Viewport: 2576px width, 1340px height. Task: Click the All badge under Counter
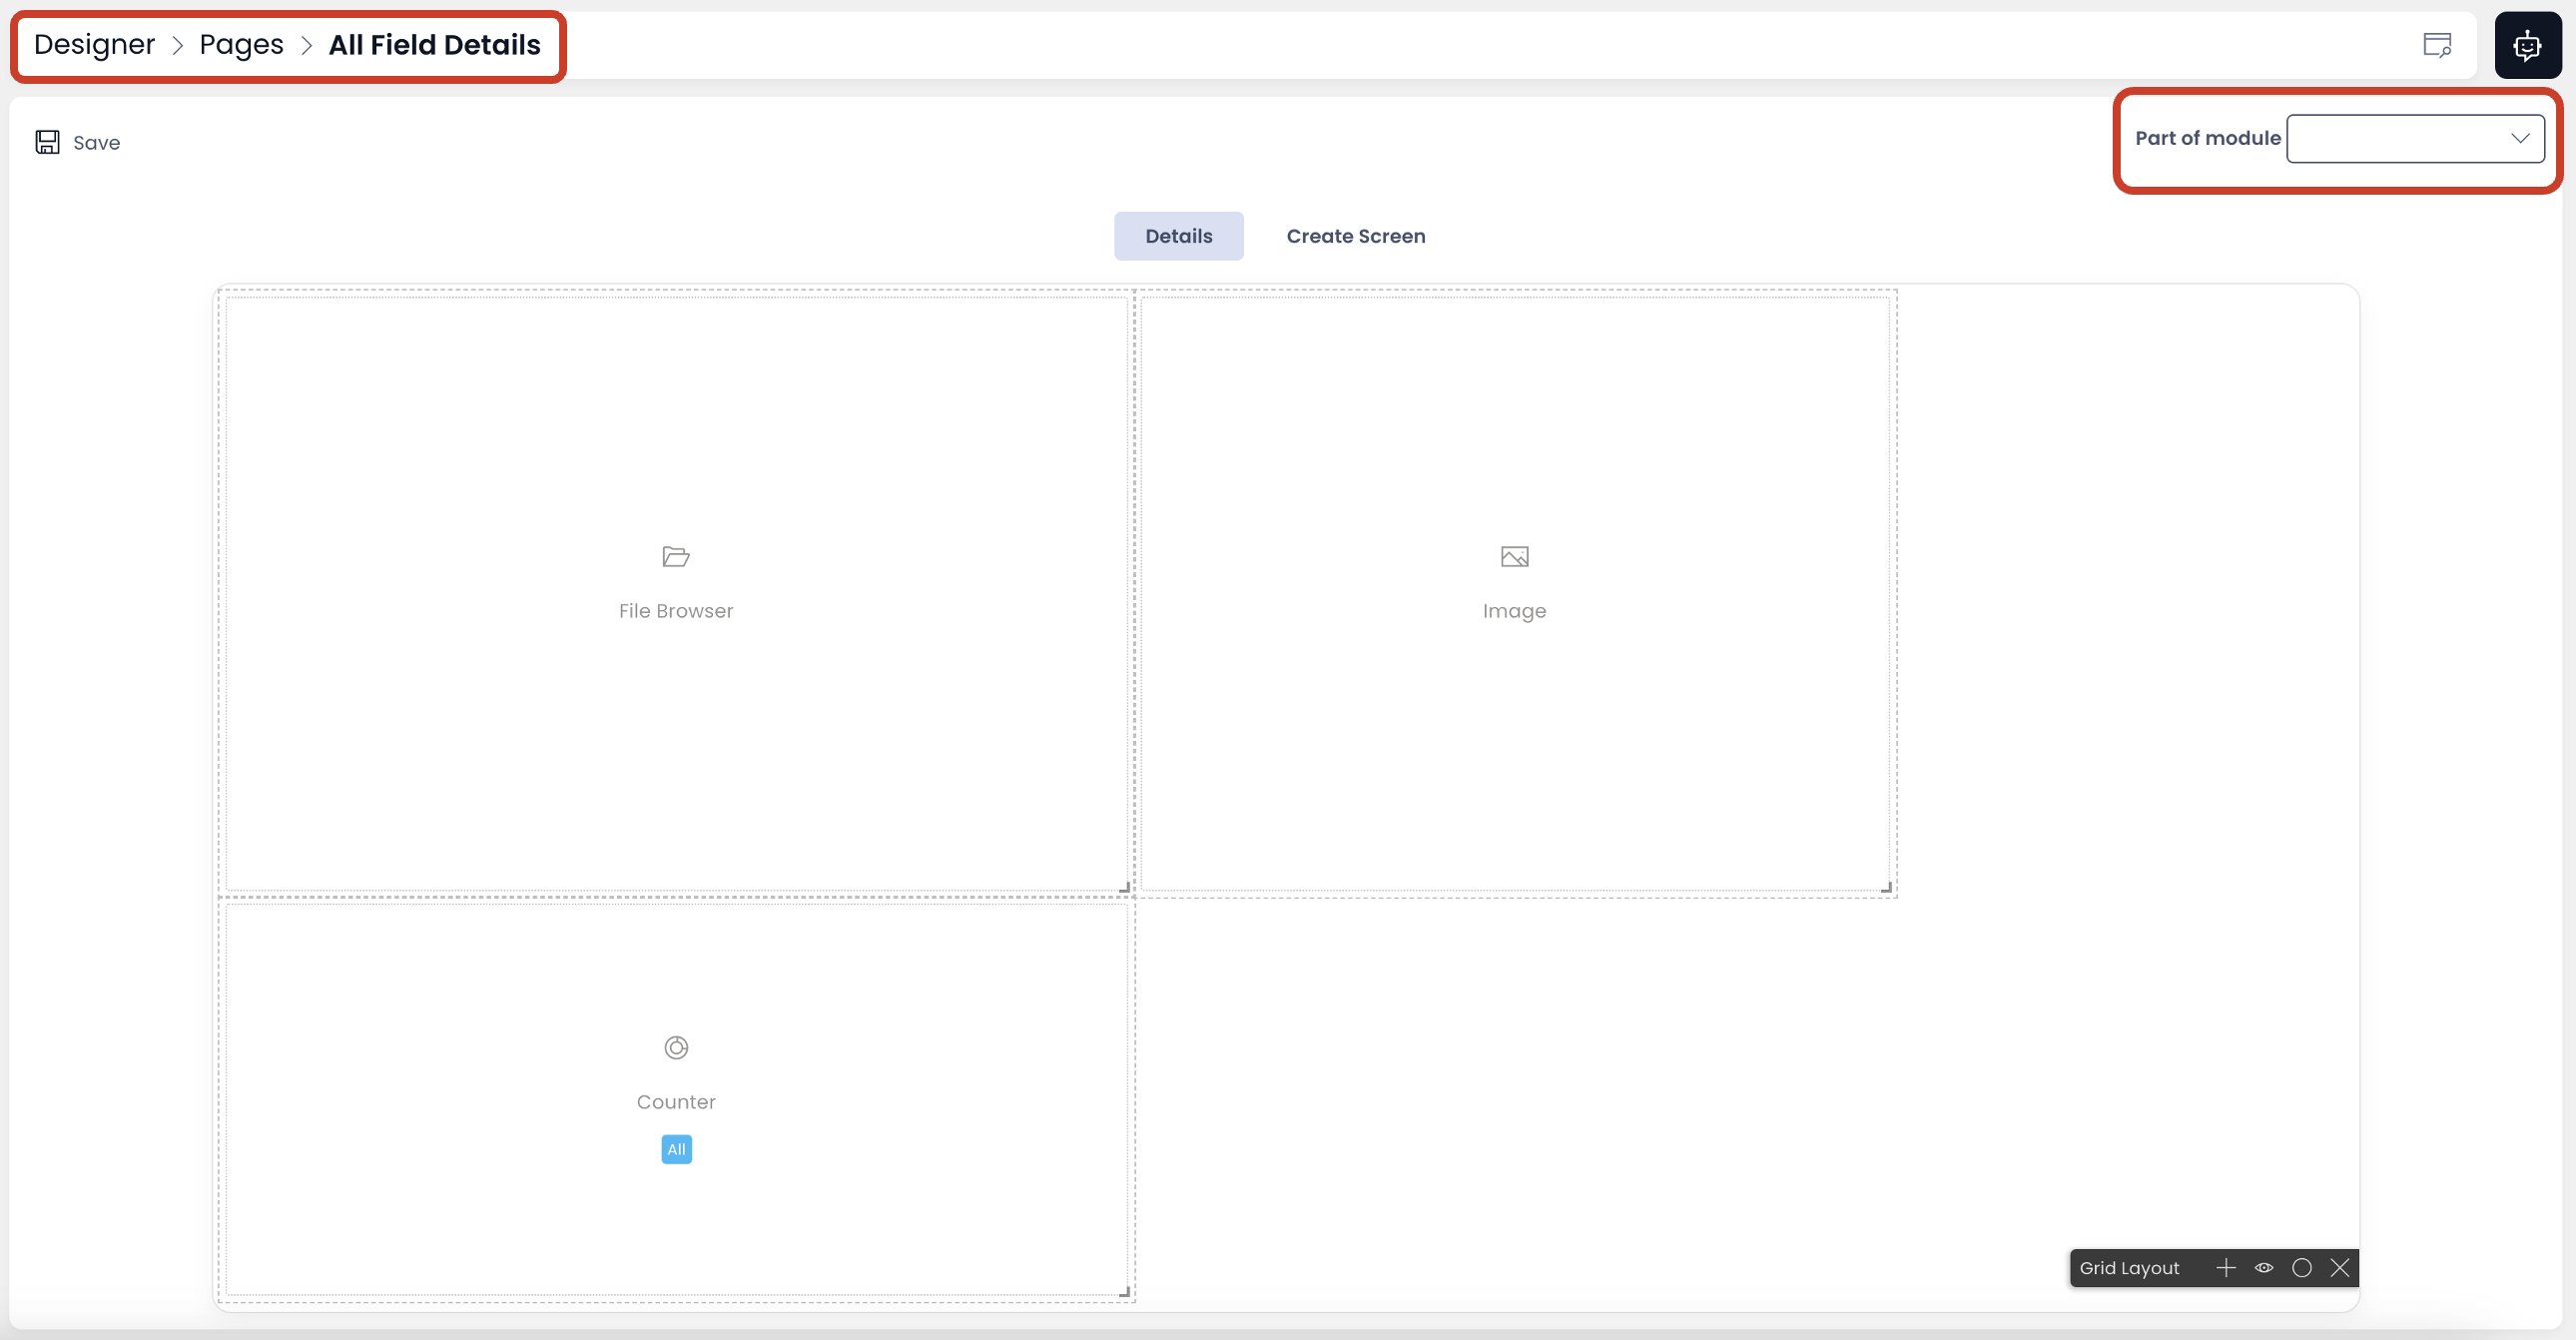677,1149
